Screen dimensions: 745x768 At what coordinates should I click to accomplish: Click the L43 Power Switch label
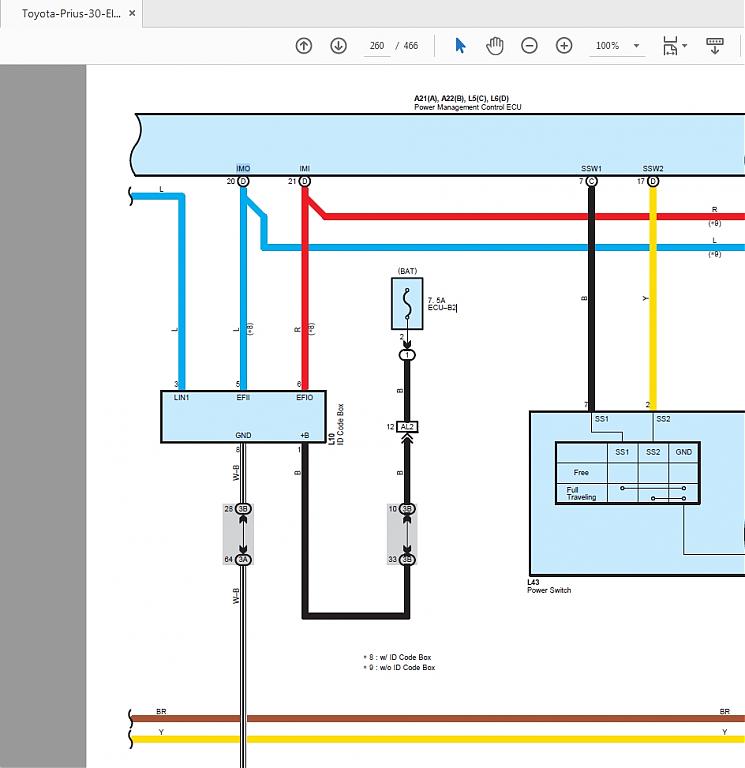pos(549,586)
